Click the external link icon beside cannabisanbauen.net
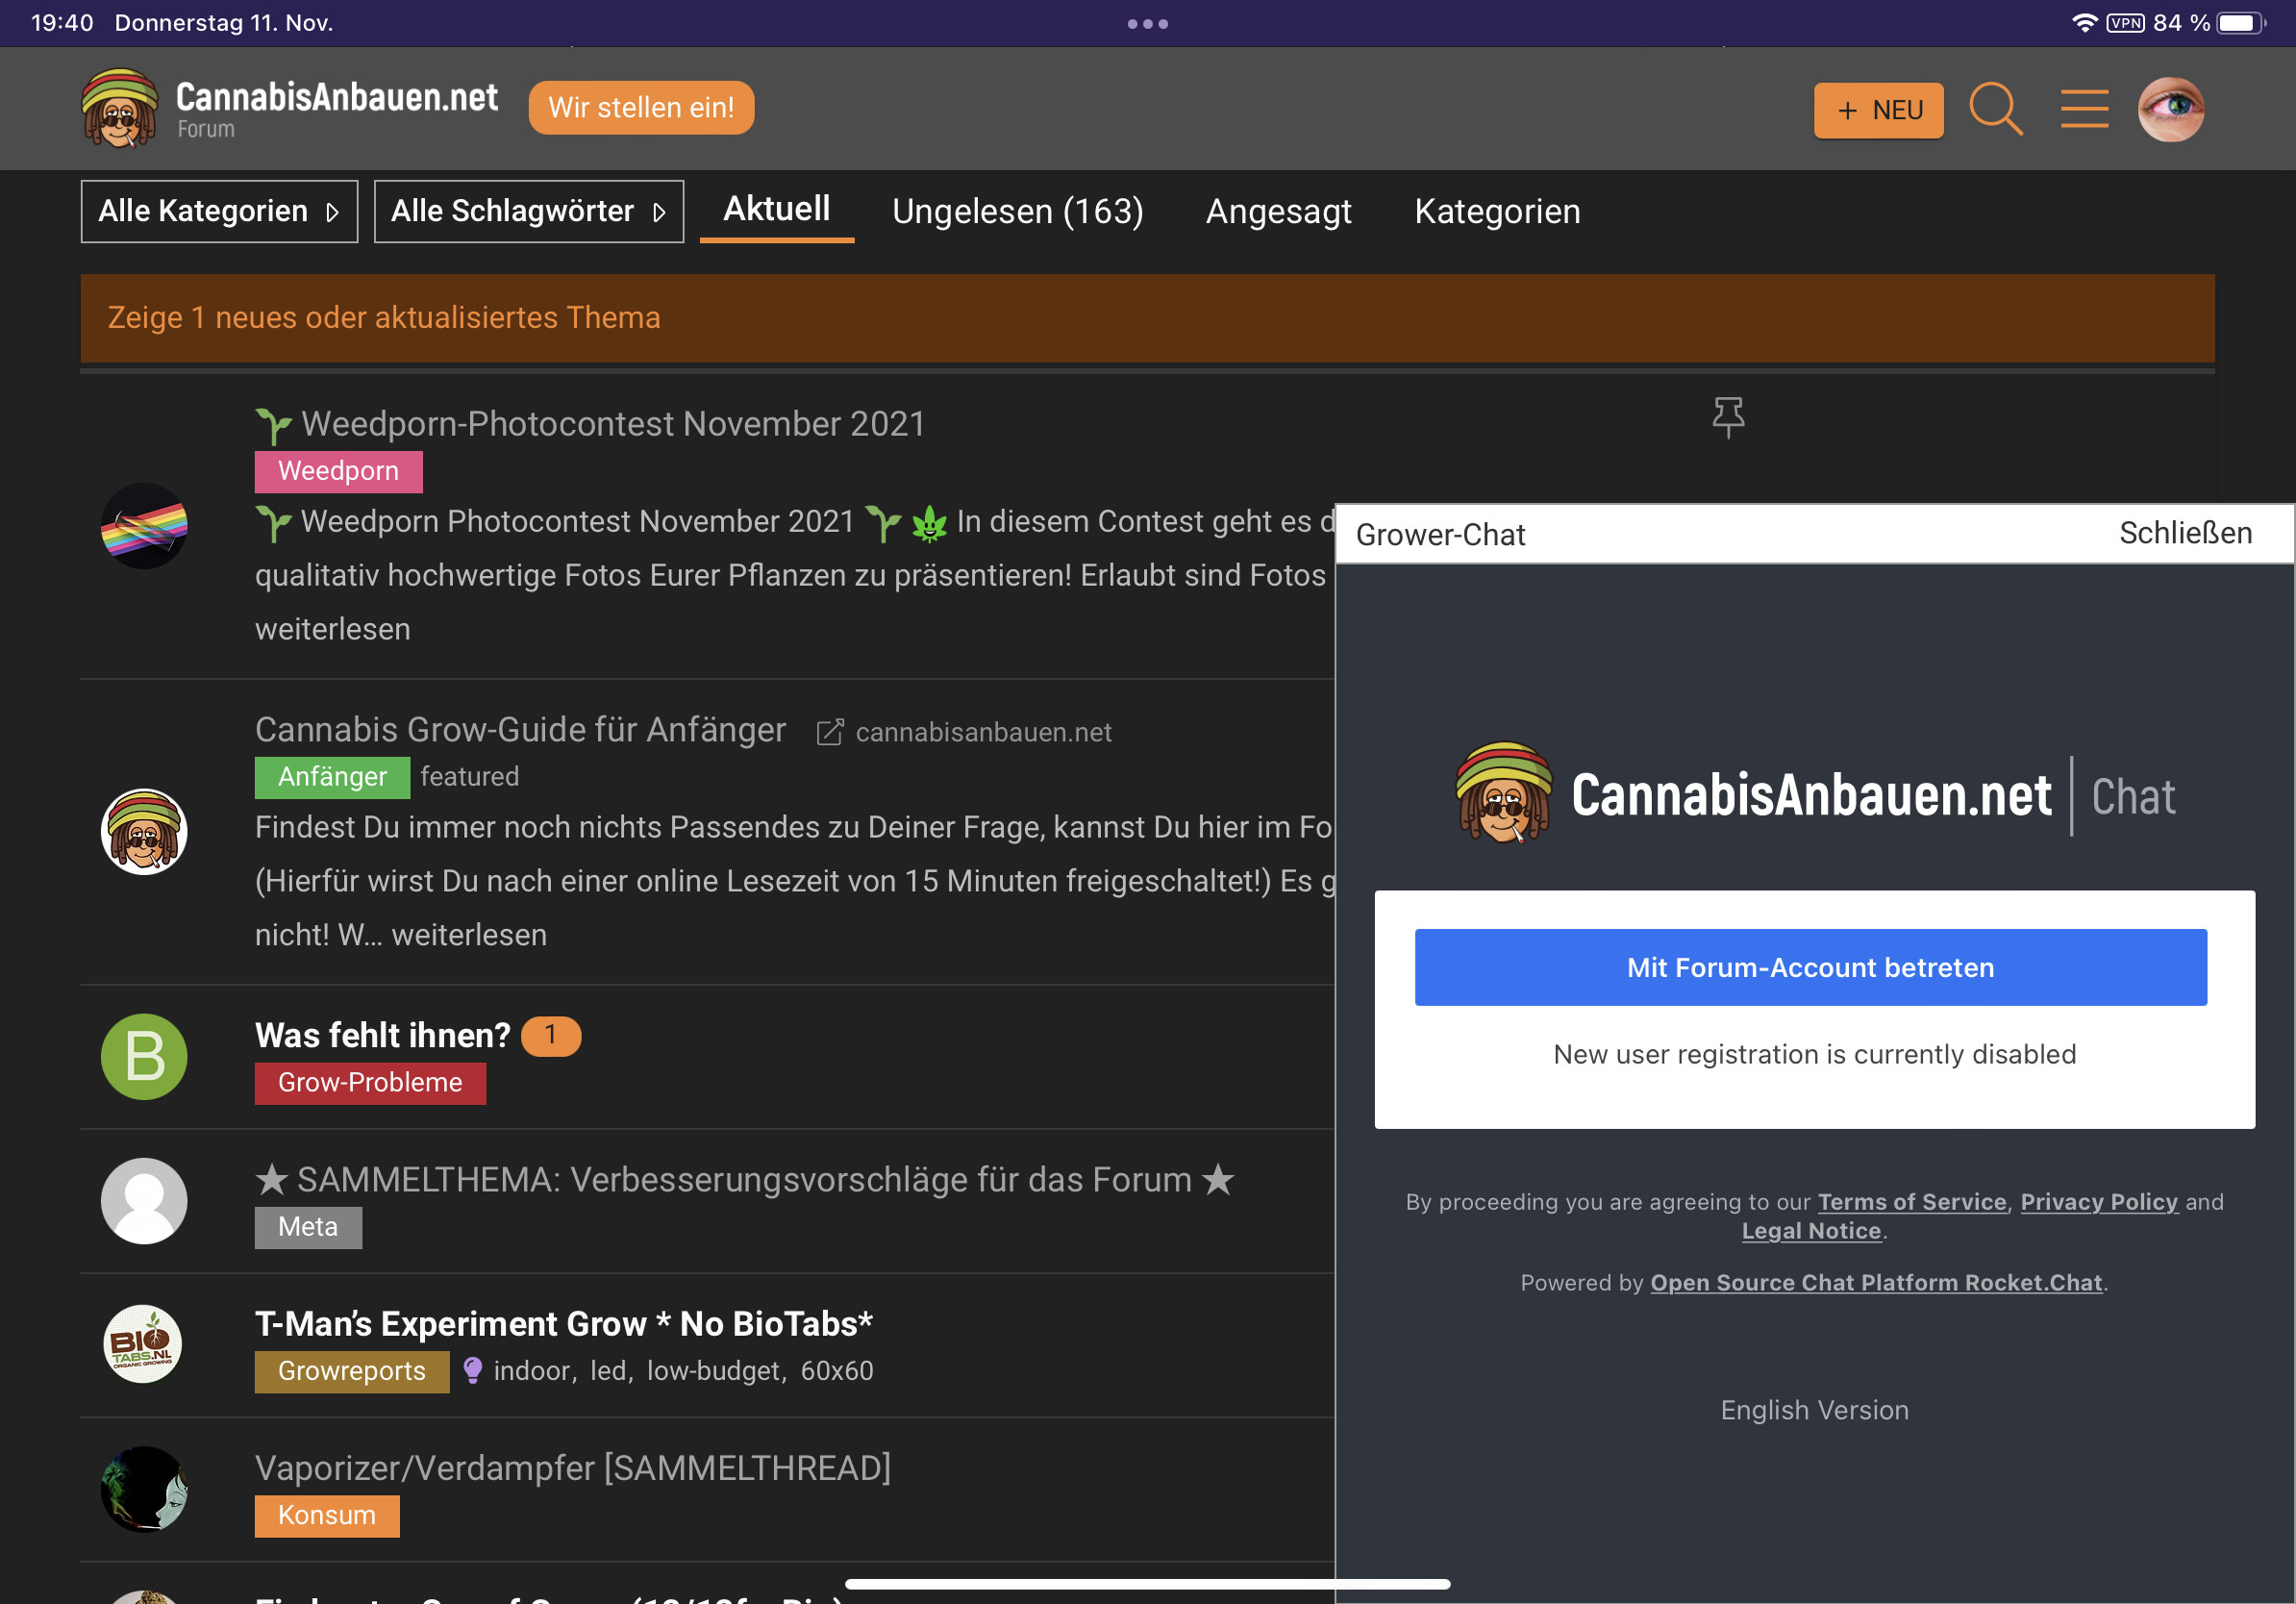 coord(829,733)
